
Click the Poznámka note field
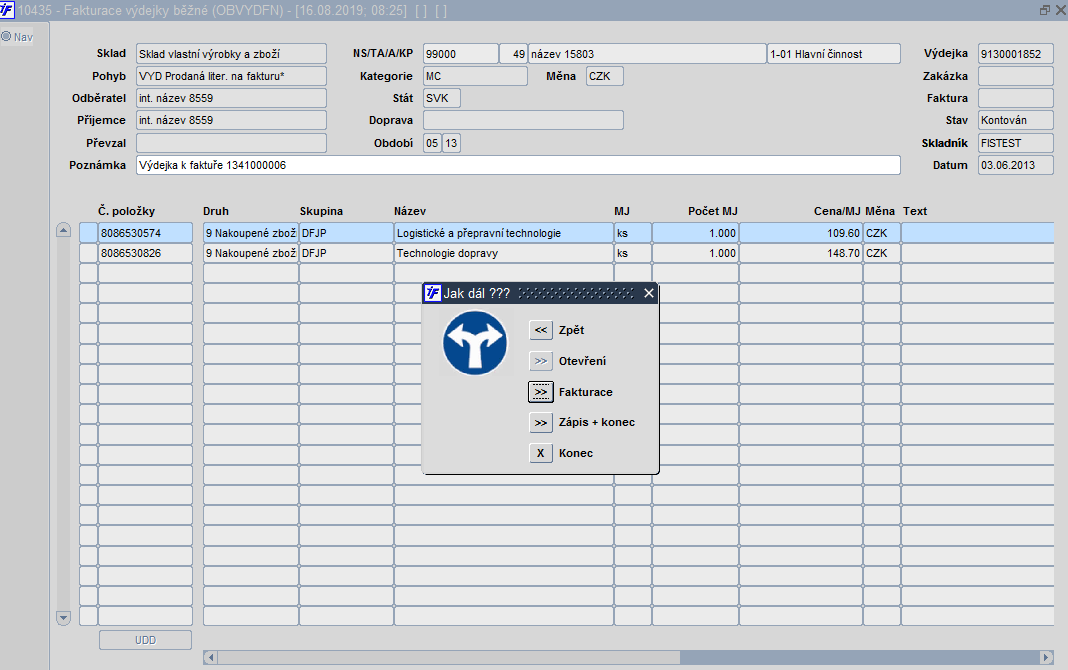point(518,165)
